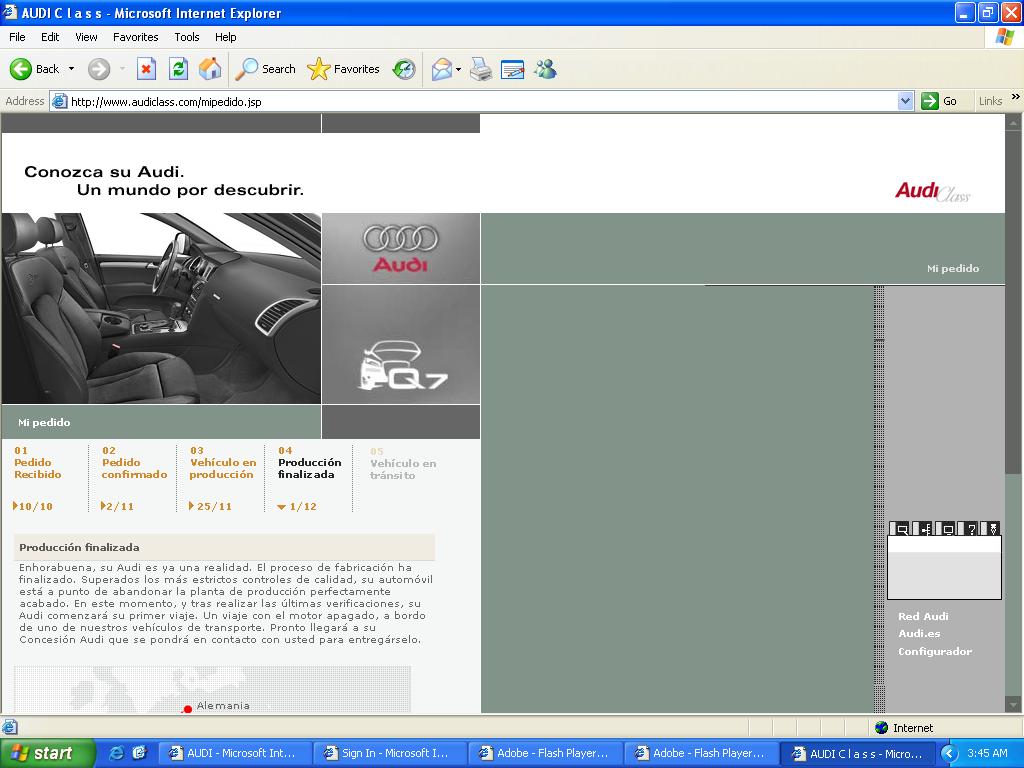Expand the address bar dropdown arrow
Image resolution: width=1024 pixels, height=768 pixels.
point(905,101)
